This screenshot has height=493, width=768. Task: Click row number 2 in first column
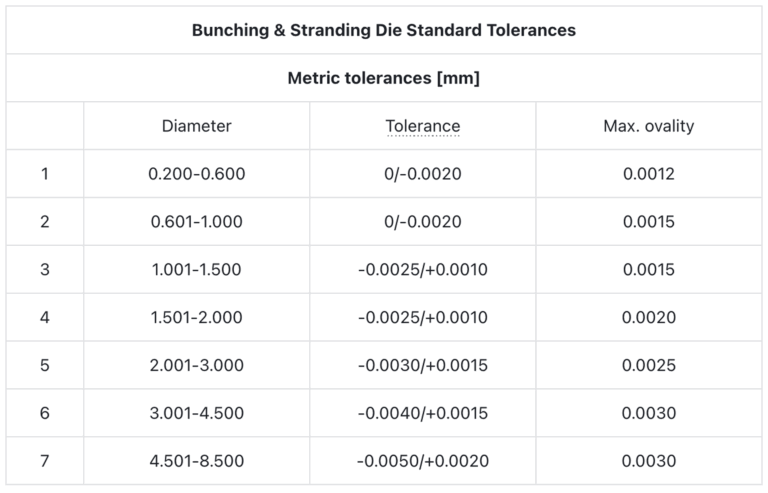tap(45, 222)
